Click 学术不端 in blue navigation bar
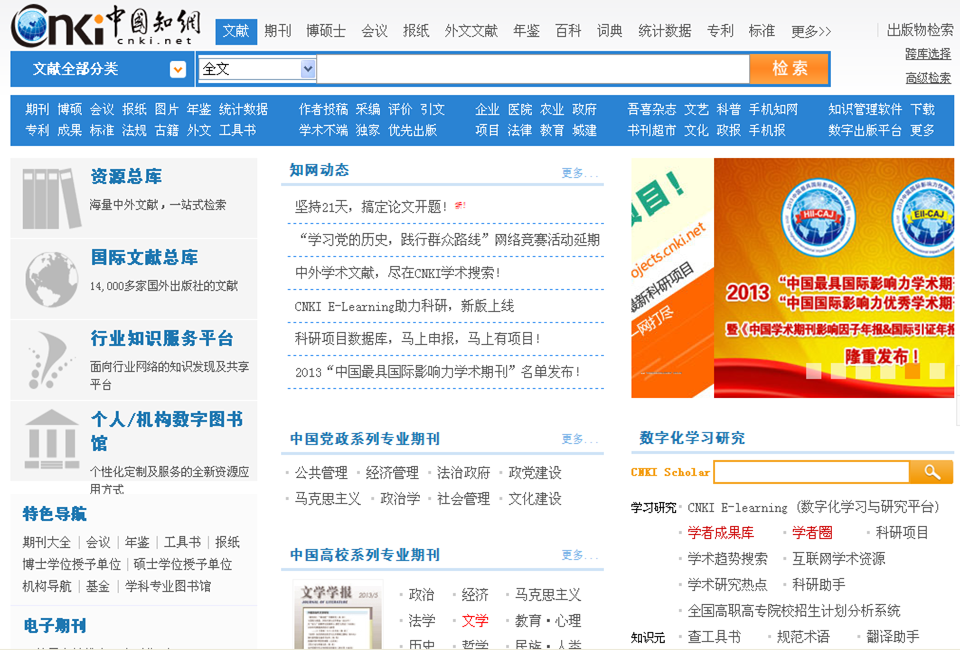The height and width of the screenshot is (650, 960). click(323, 130)
